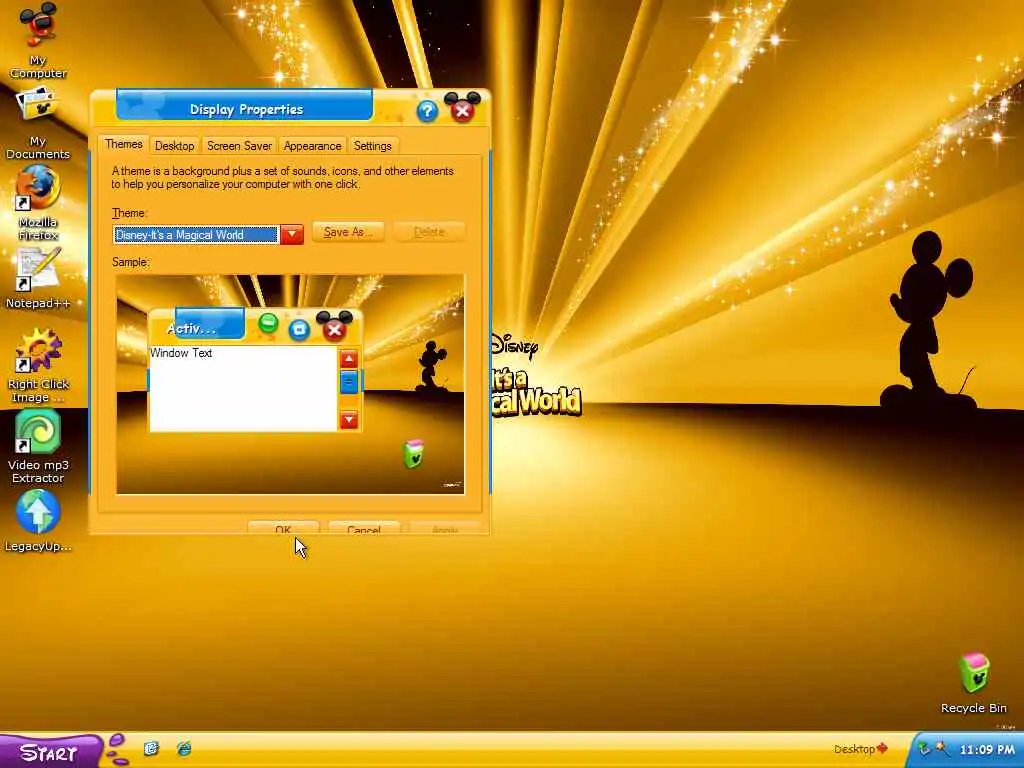Click the Window Text sample area

click(x=243, y=389)
